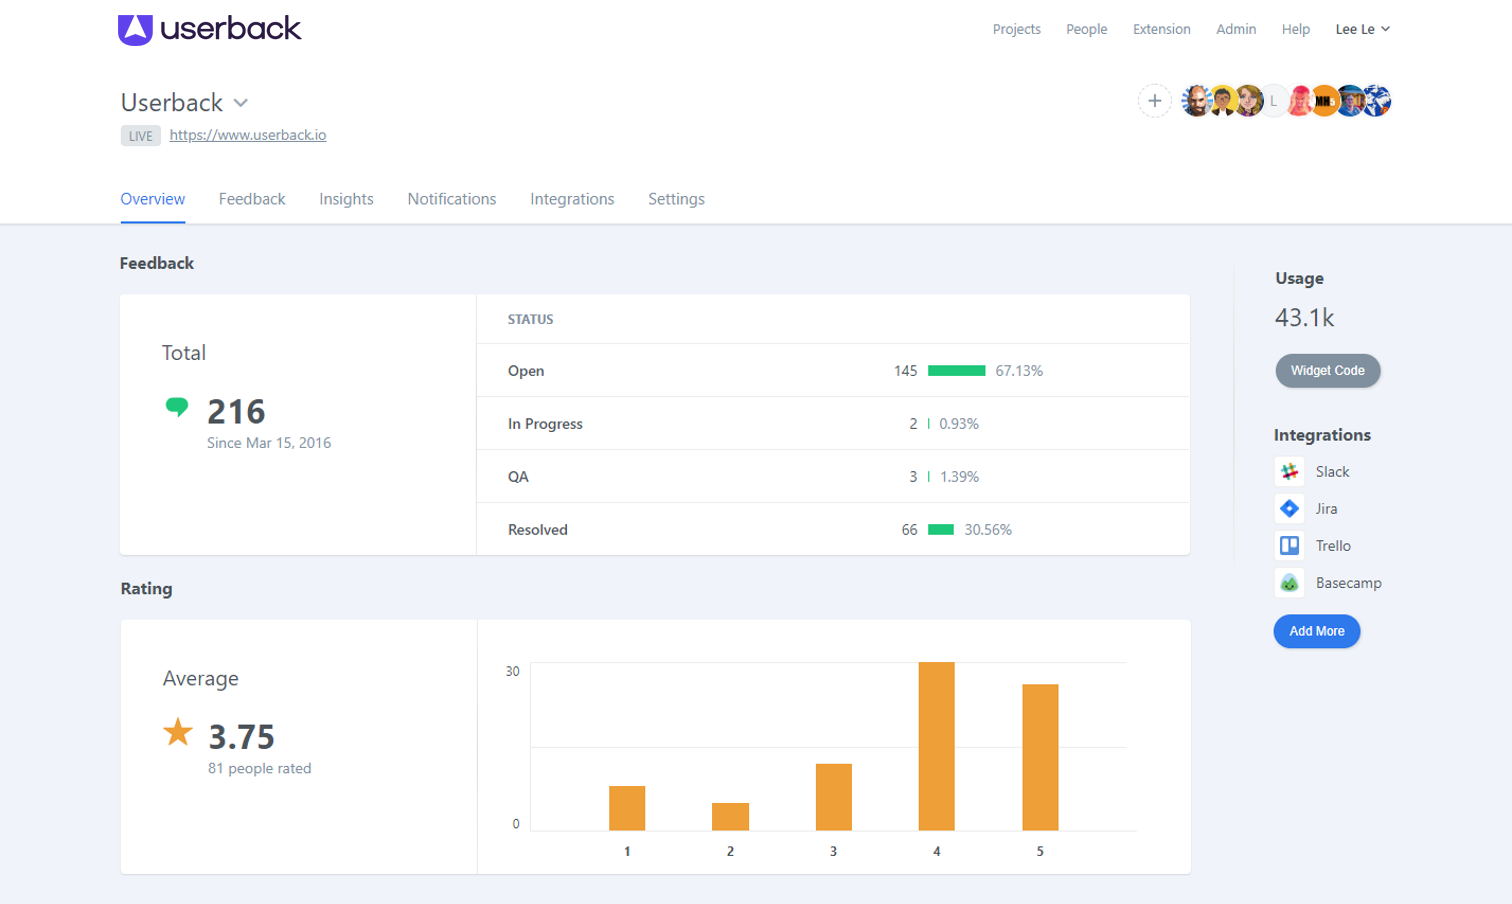
Task: Open the Jira integration icon
Action: click(x=1289, y=509)
